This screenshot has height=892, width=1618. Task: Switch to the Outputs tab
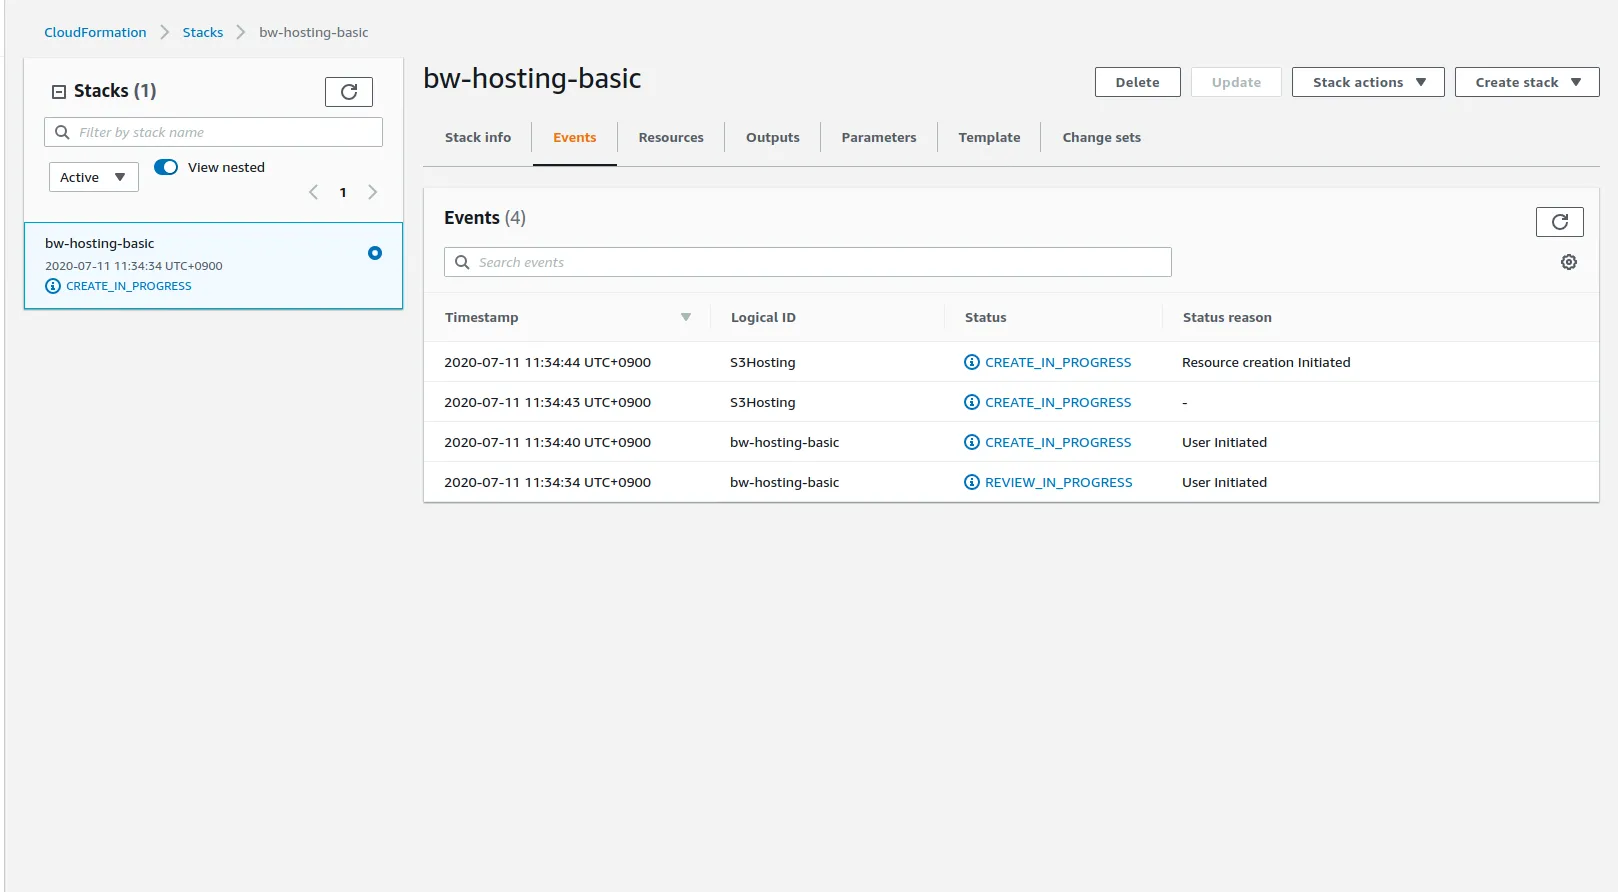(x=773, y=137)
